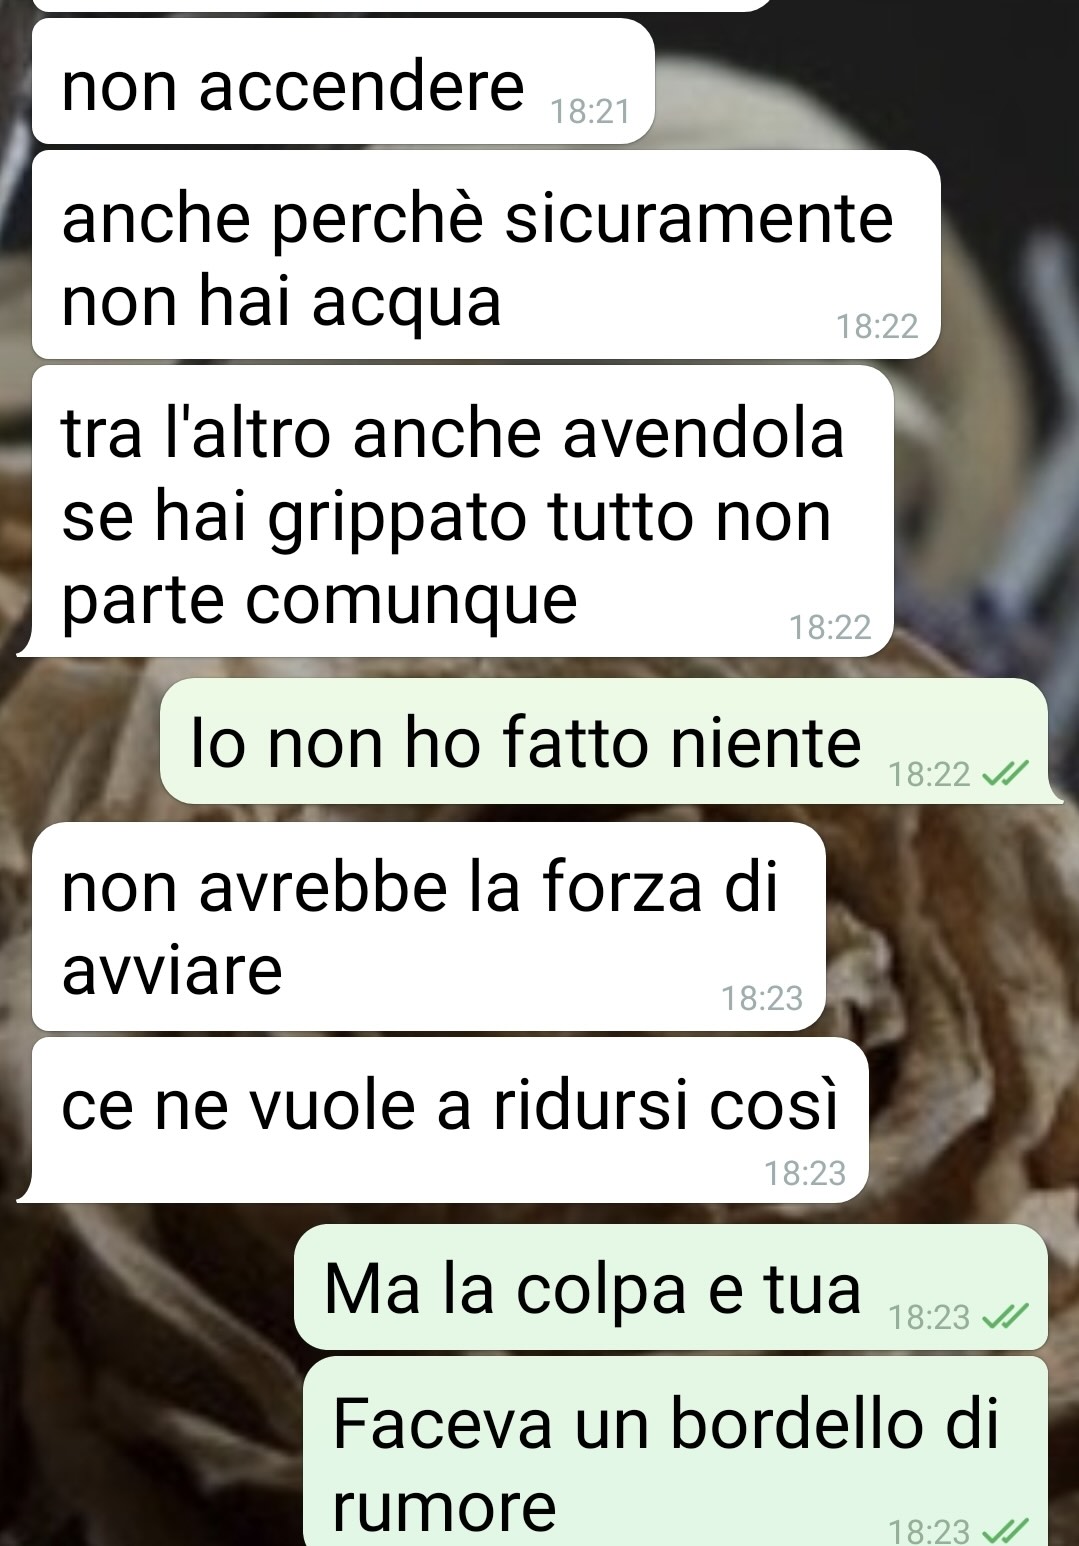Tap the 18:22 timestamp next to 'fatto niente'
This screenshot has width=1079, height=1546.
[930, 774]
